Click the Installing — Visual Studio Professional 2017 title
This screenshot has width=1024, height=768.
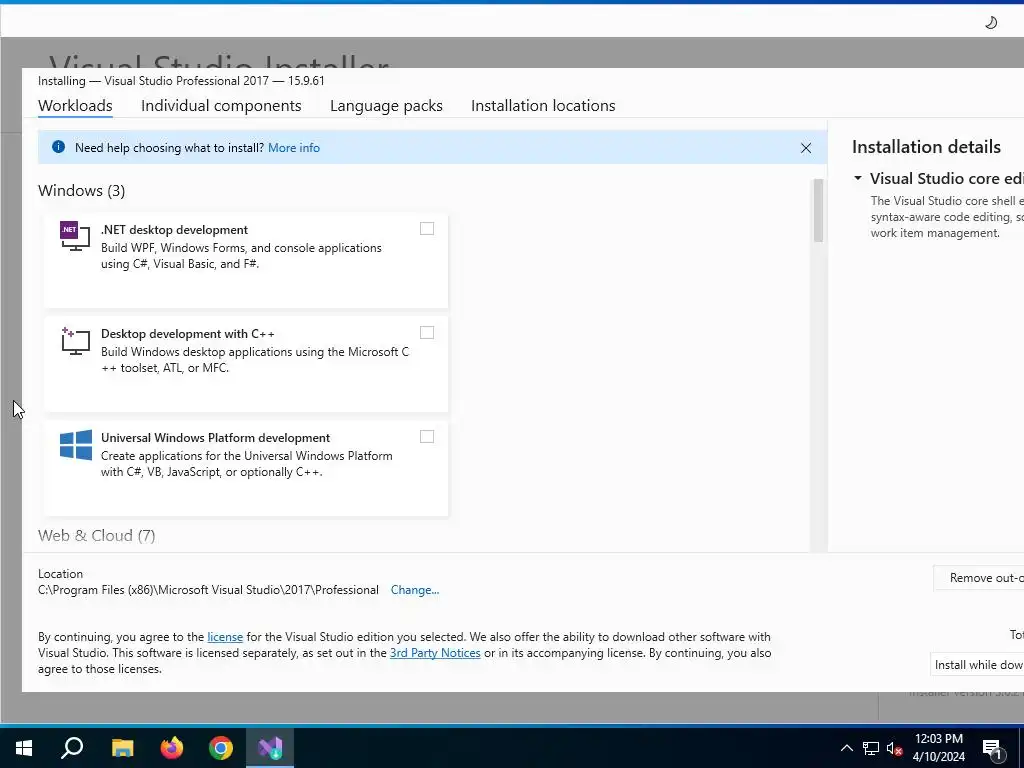(181, 80)
